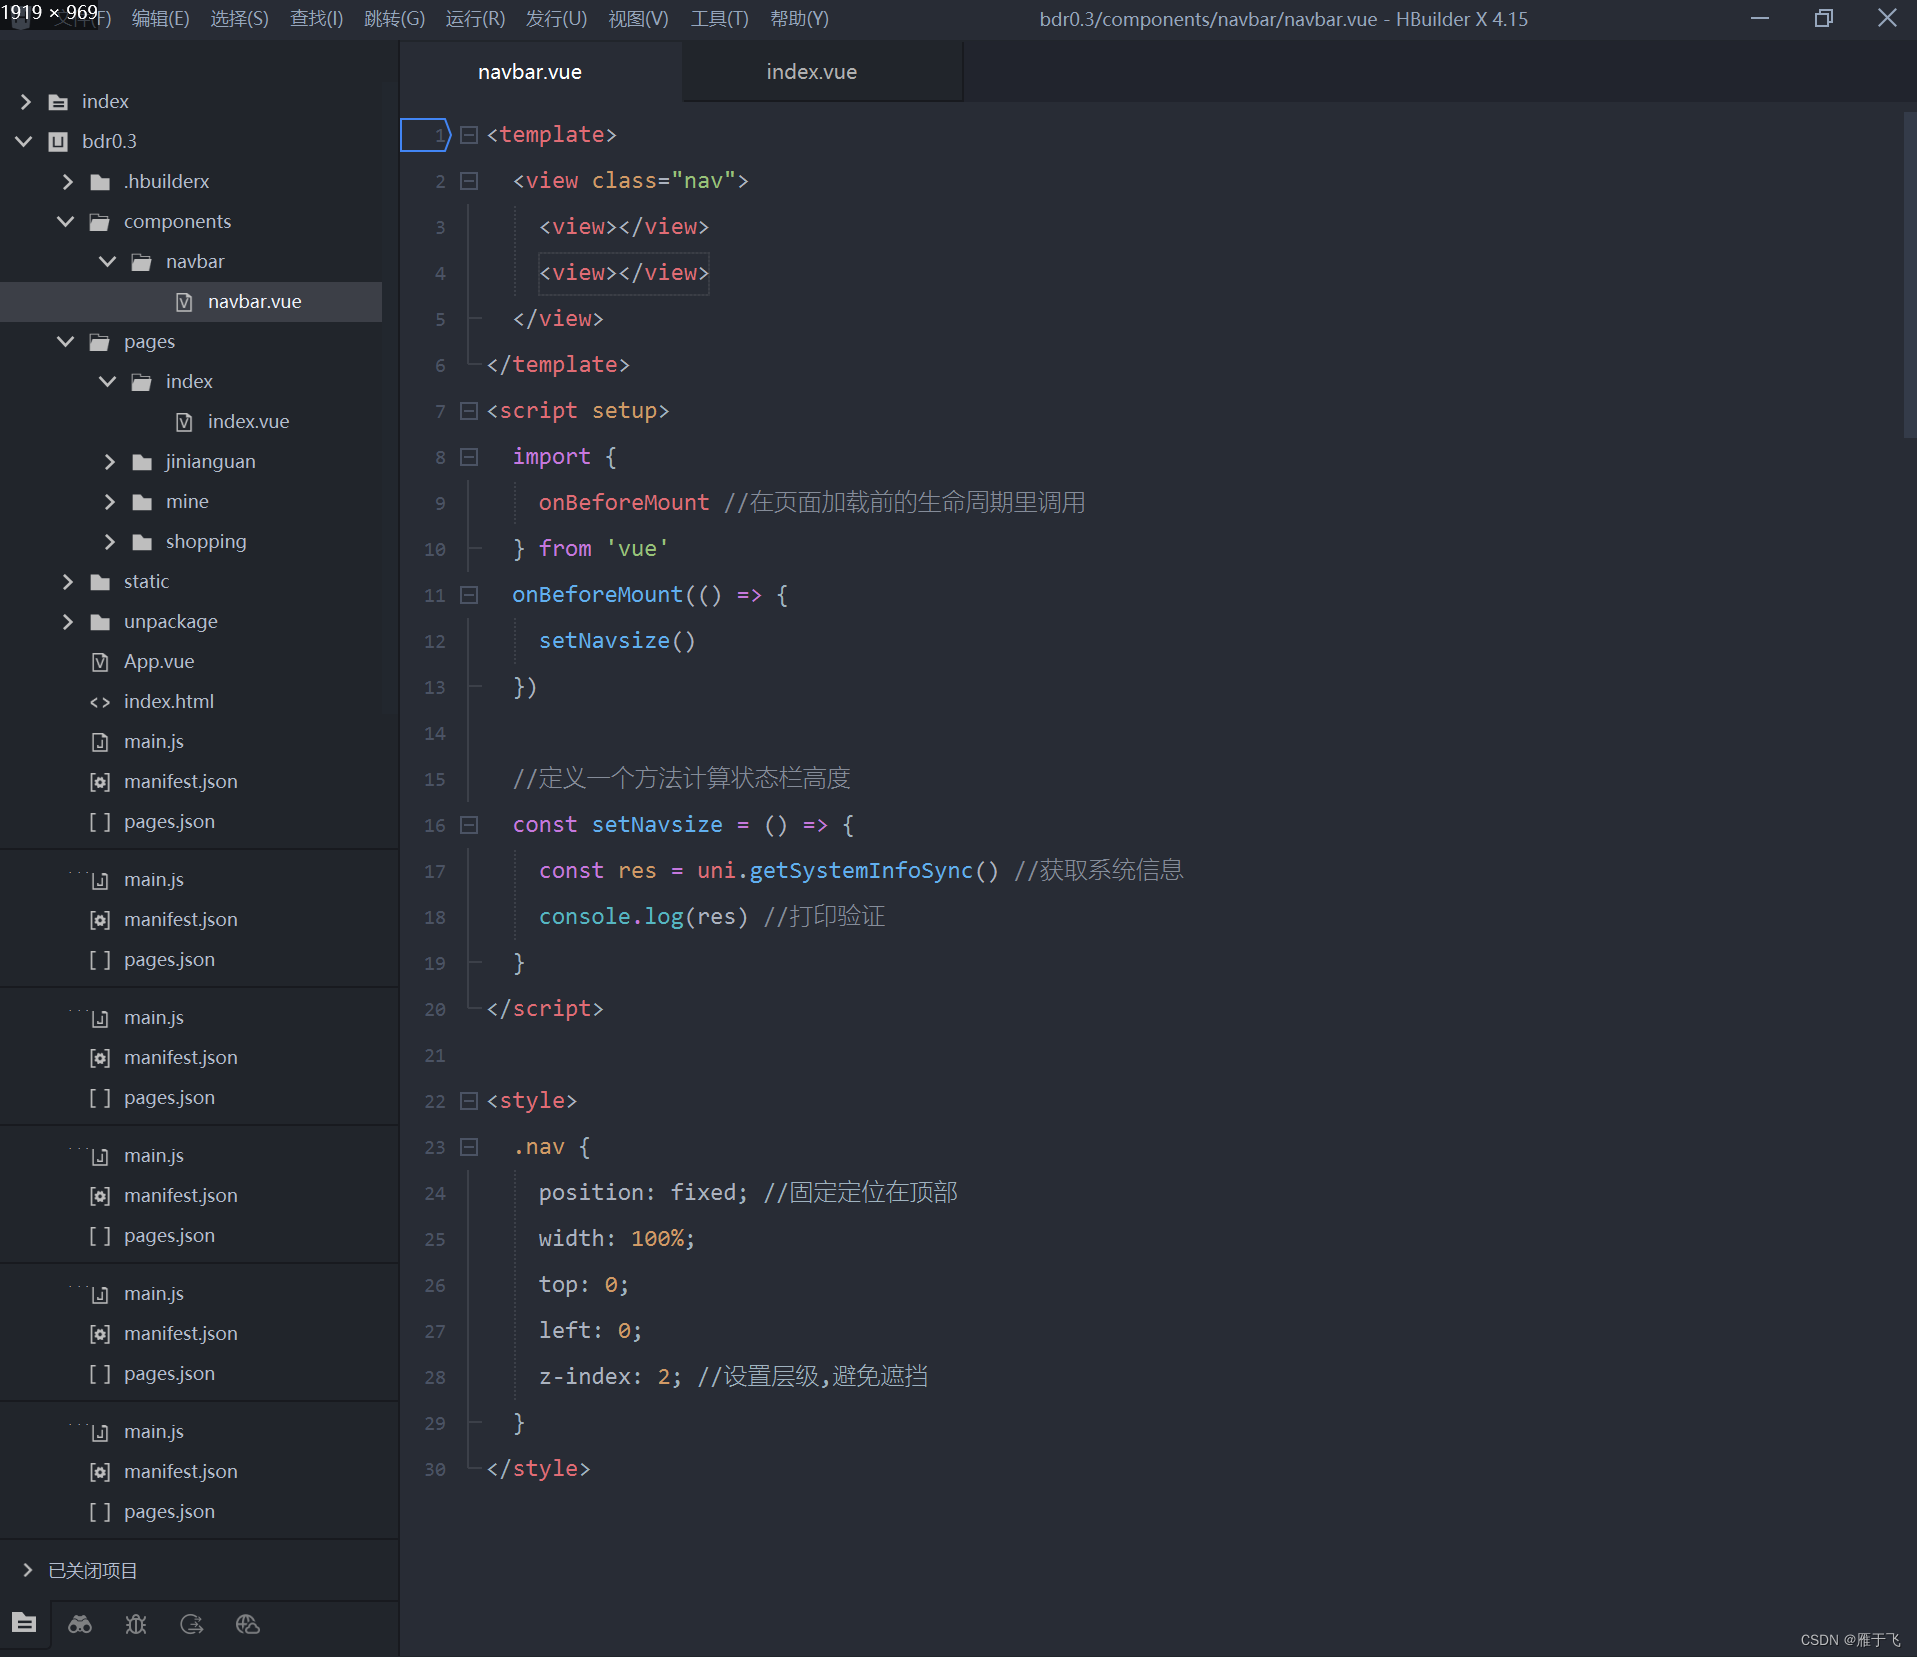
Task: Select navbar.vue in the file tree
Action: [x=191, y=302]
